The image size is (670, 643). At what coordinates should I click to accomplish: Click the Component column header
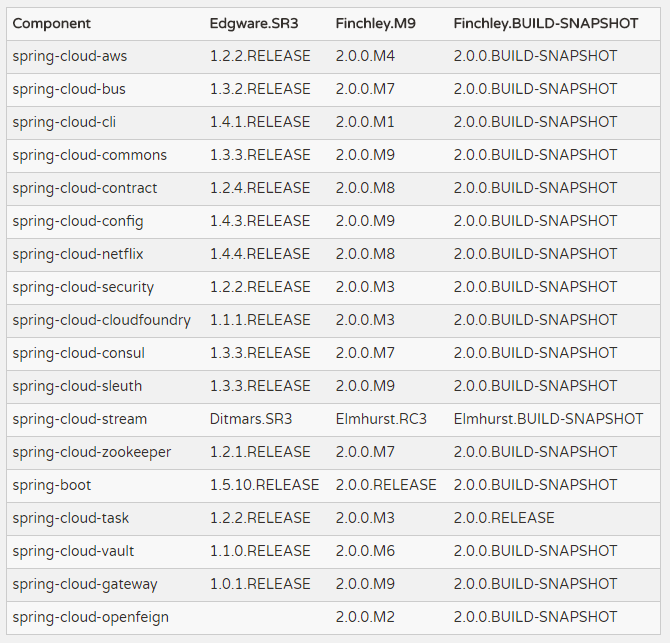[51, 23]
